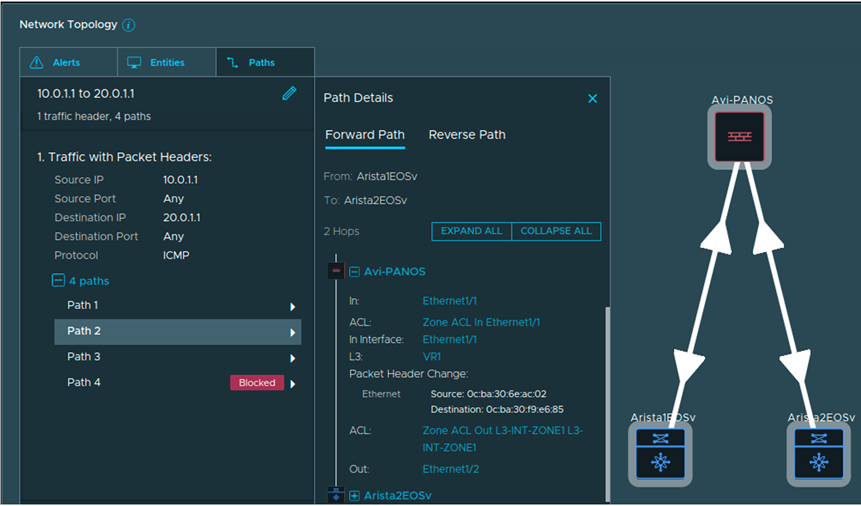Open the Entities tab
861x506 pixels.
166,62
